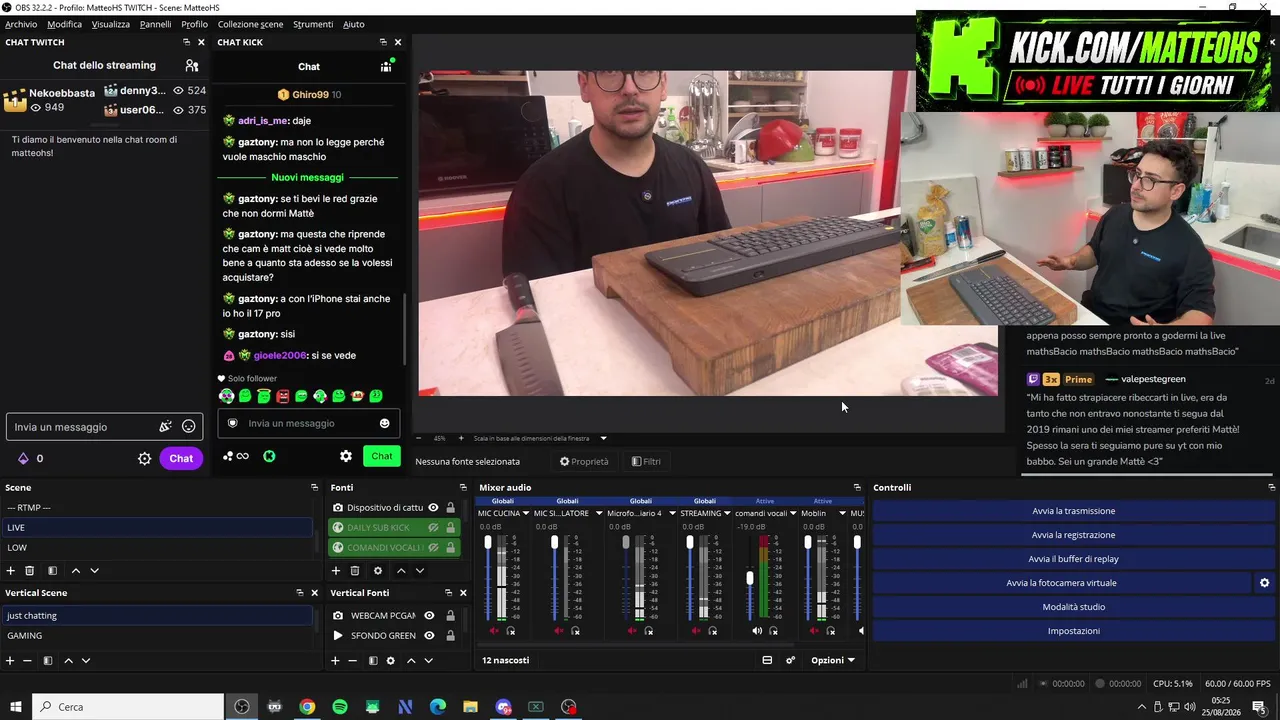The image size is (1280, 720).
Task: Open scene filters in Scene panel
Action: [x=52, y=570]
